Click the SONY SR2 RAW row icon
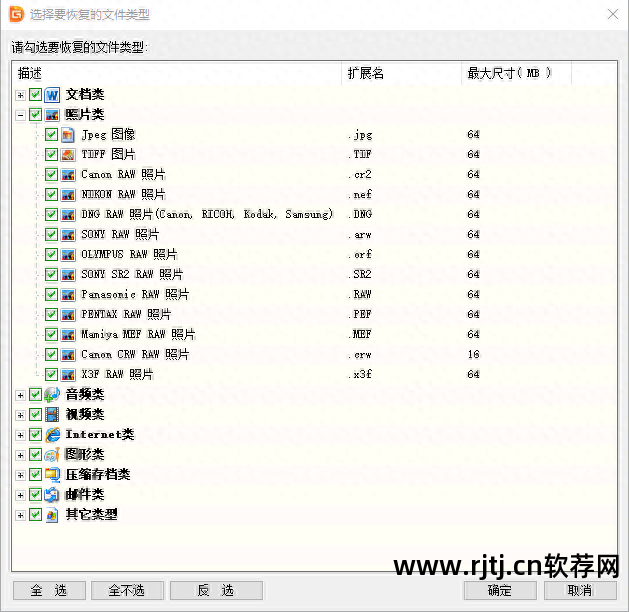The width and height of the screenshot is (629, 612). pyautogui.click(x=68, y=275)
